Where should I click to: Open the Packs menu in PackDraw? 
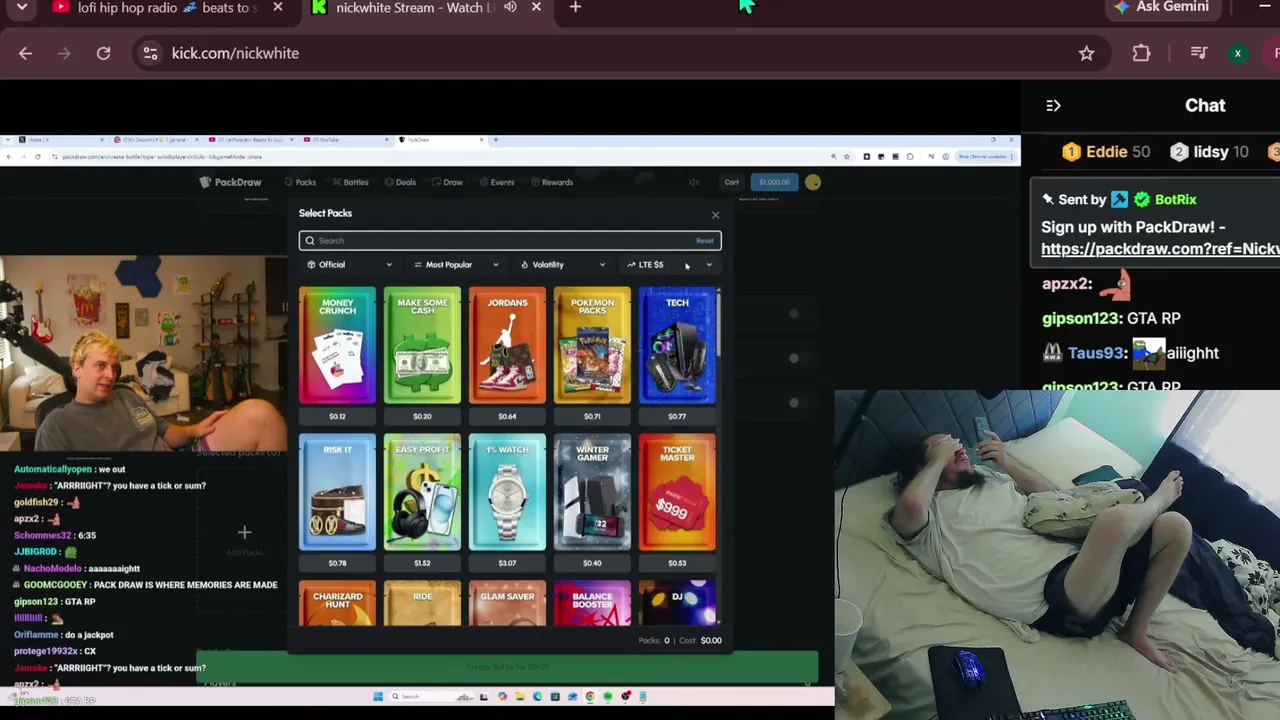[x=301, y=182]
